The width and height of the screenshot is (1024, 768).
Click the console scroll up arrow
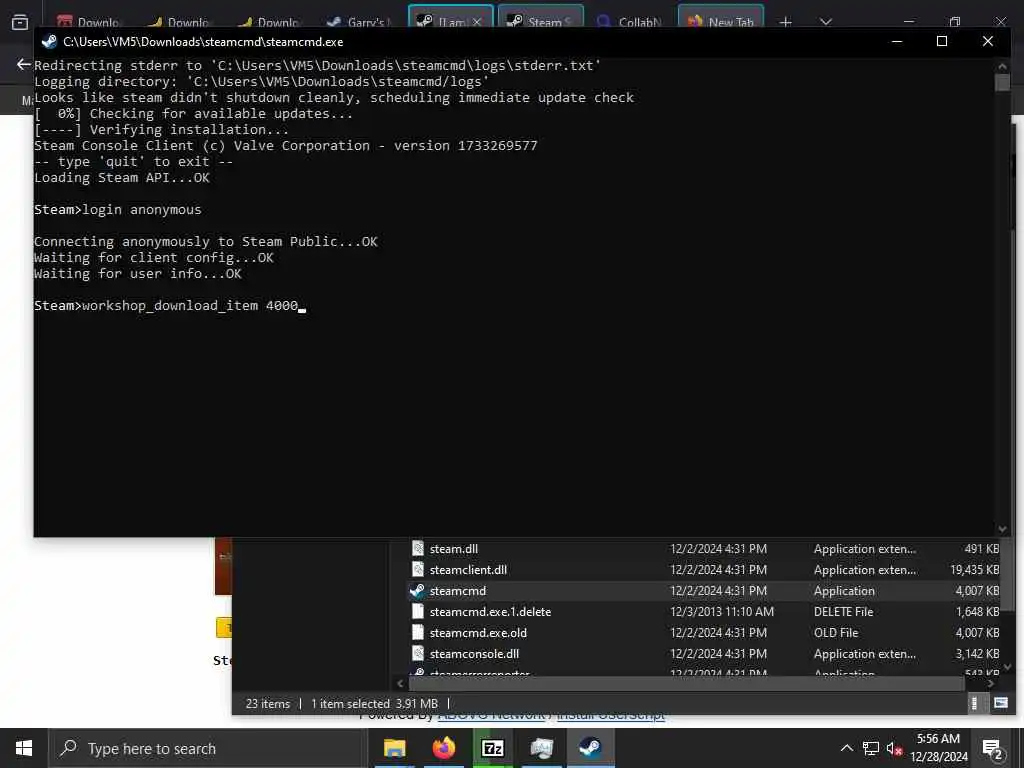tap(1002, 66)
